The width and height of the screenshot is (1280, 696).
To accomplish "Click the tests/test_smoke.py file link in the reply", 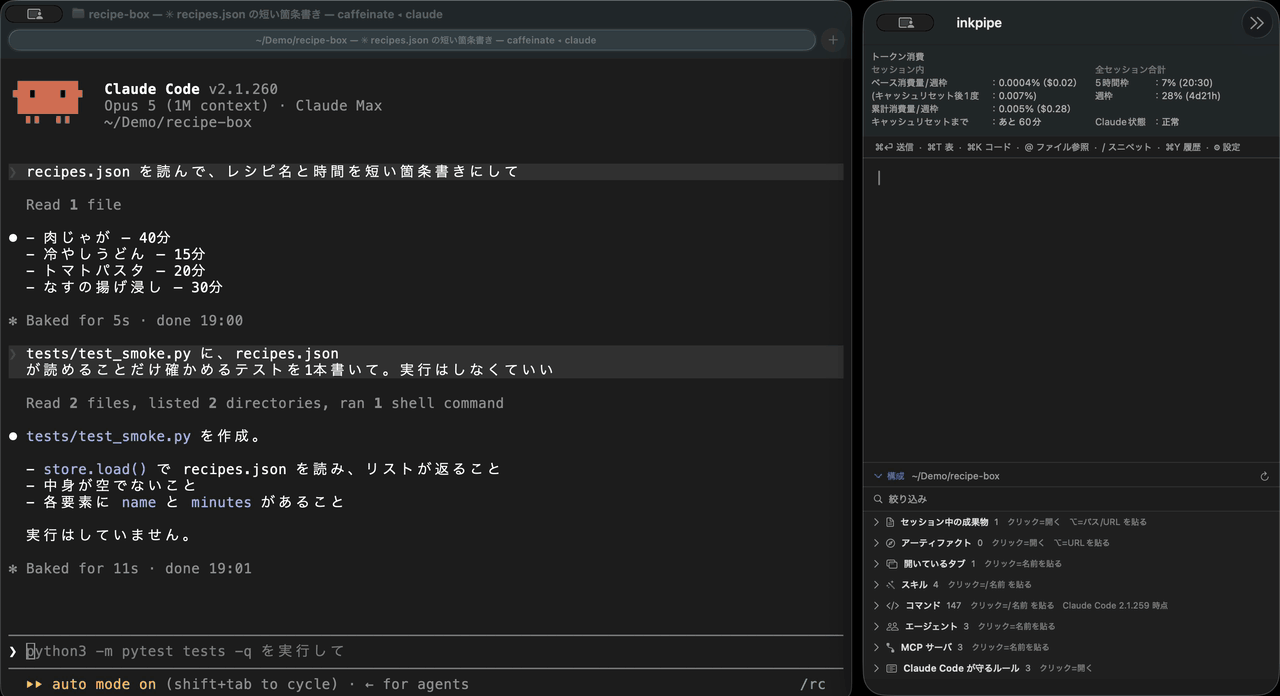I will [x=109, y=436].
